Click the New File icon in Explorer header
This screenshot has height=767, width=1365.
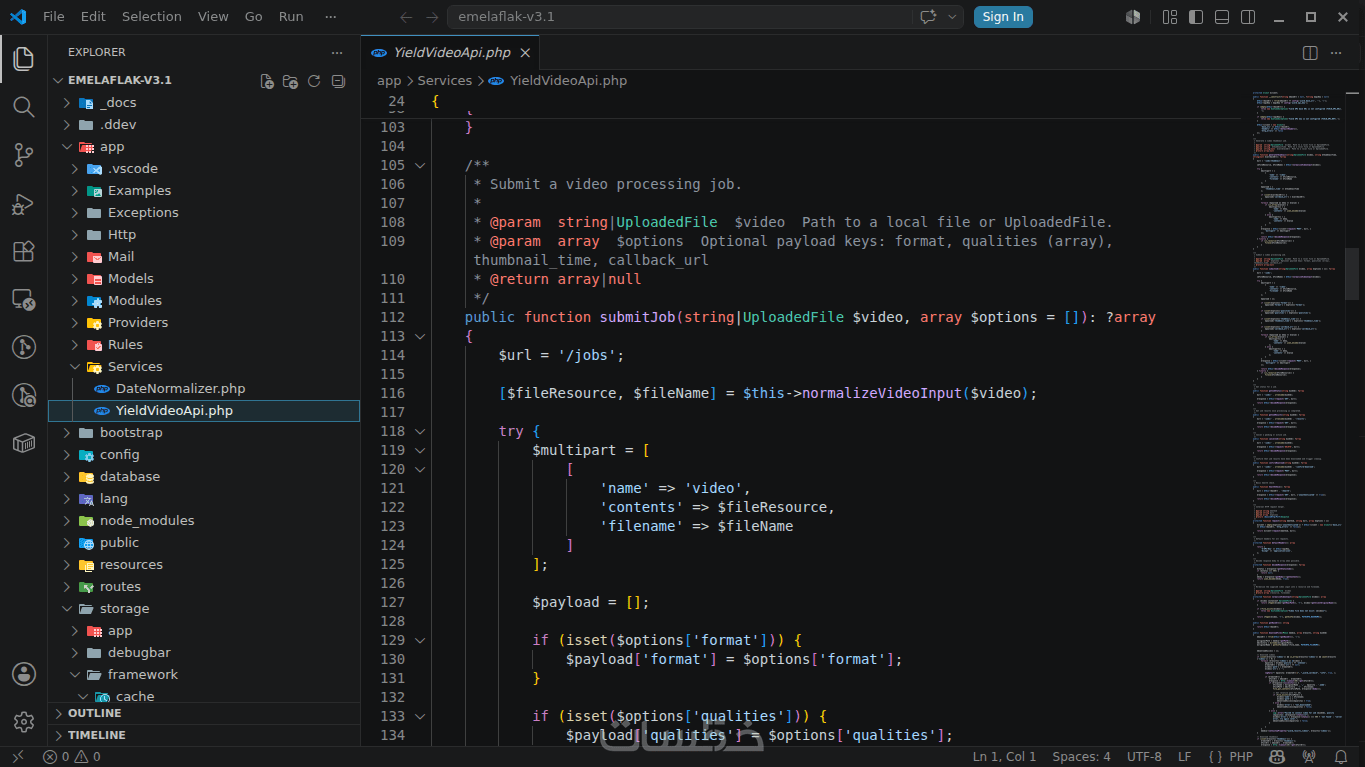267,81
